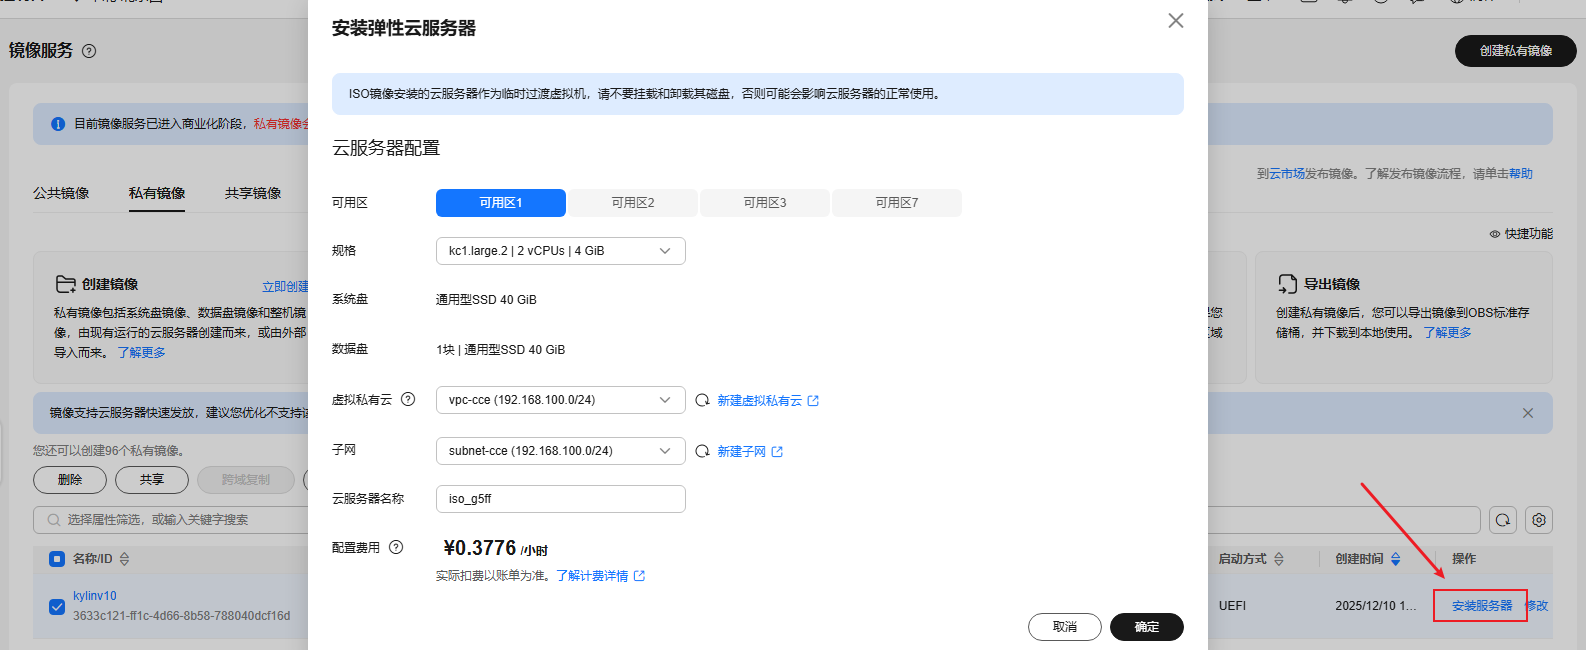
Task: Open the table settings gear icon
Action: (1539, 520)
